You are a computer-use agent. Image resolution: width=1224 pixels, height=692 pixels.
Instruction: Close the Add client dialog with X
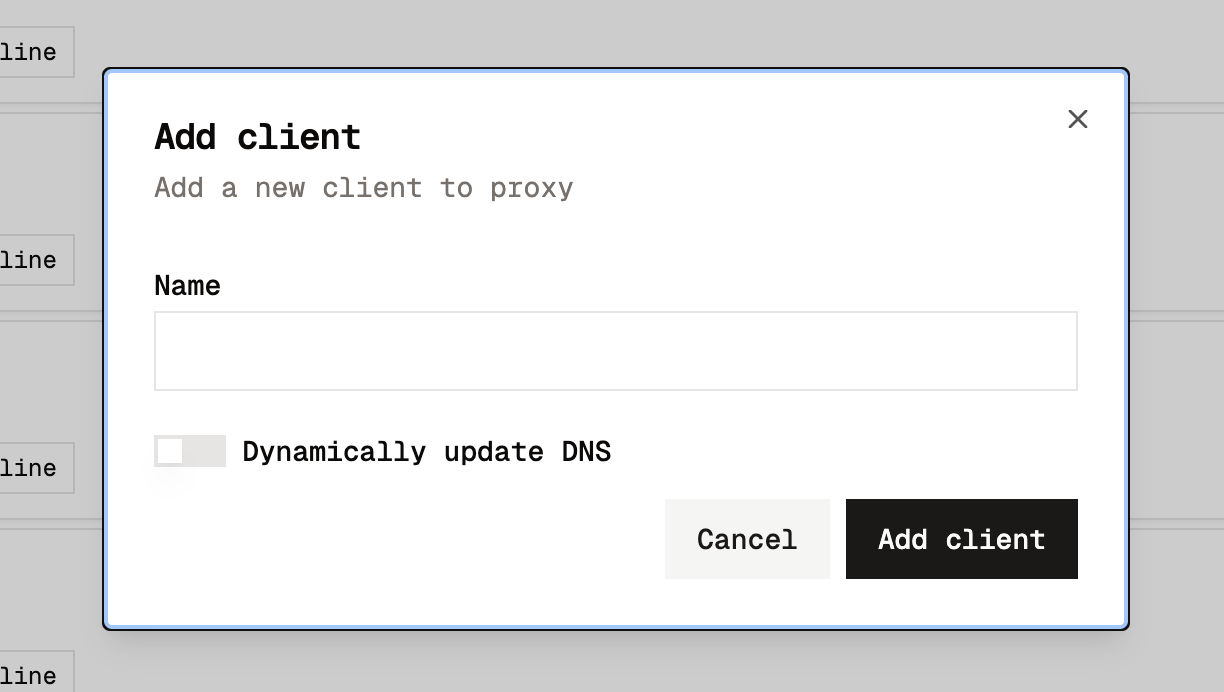[1077, 119]
